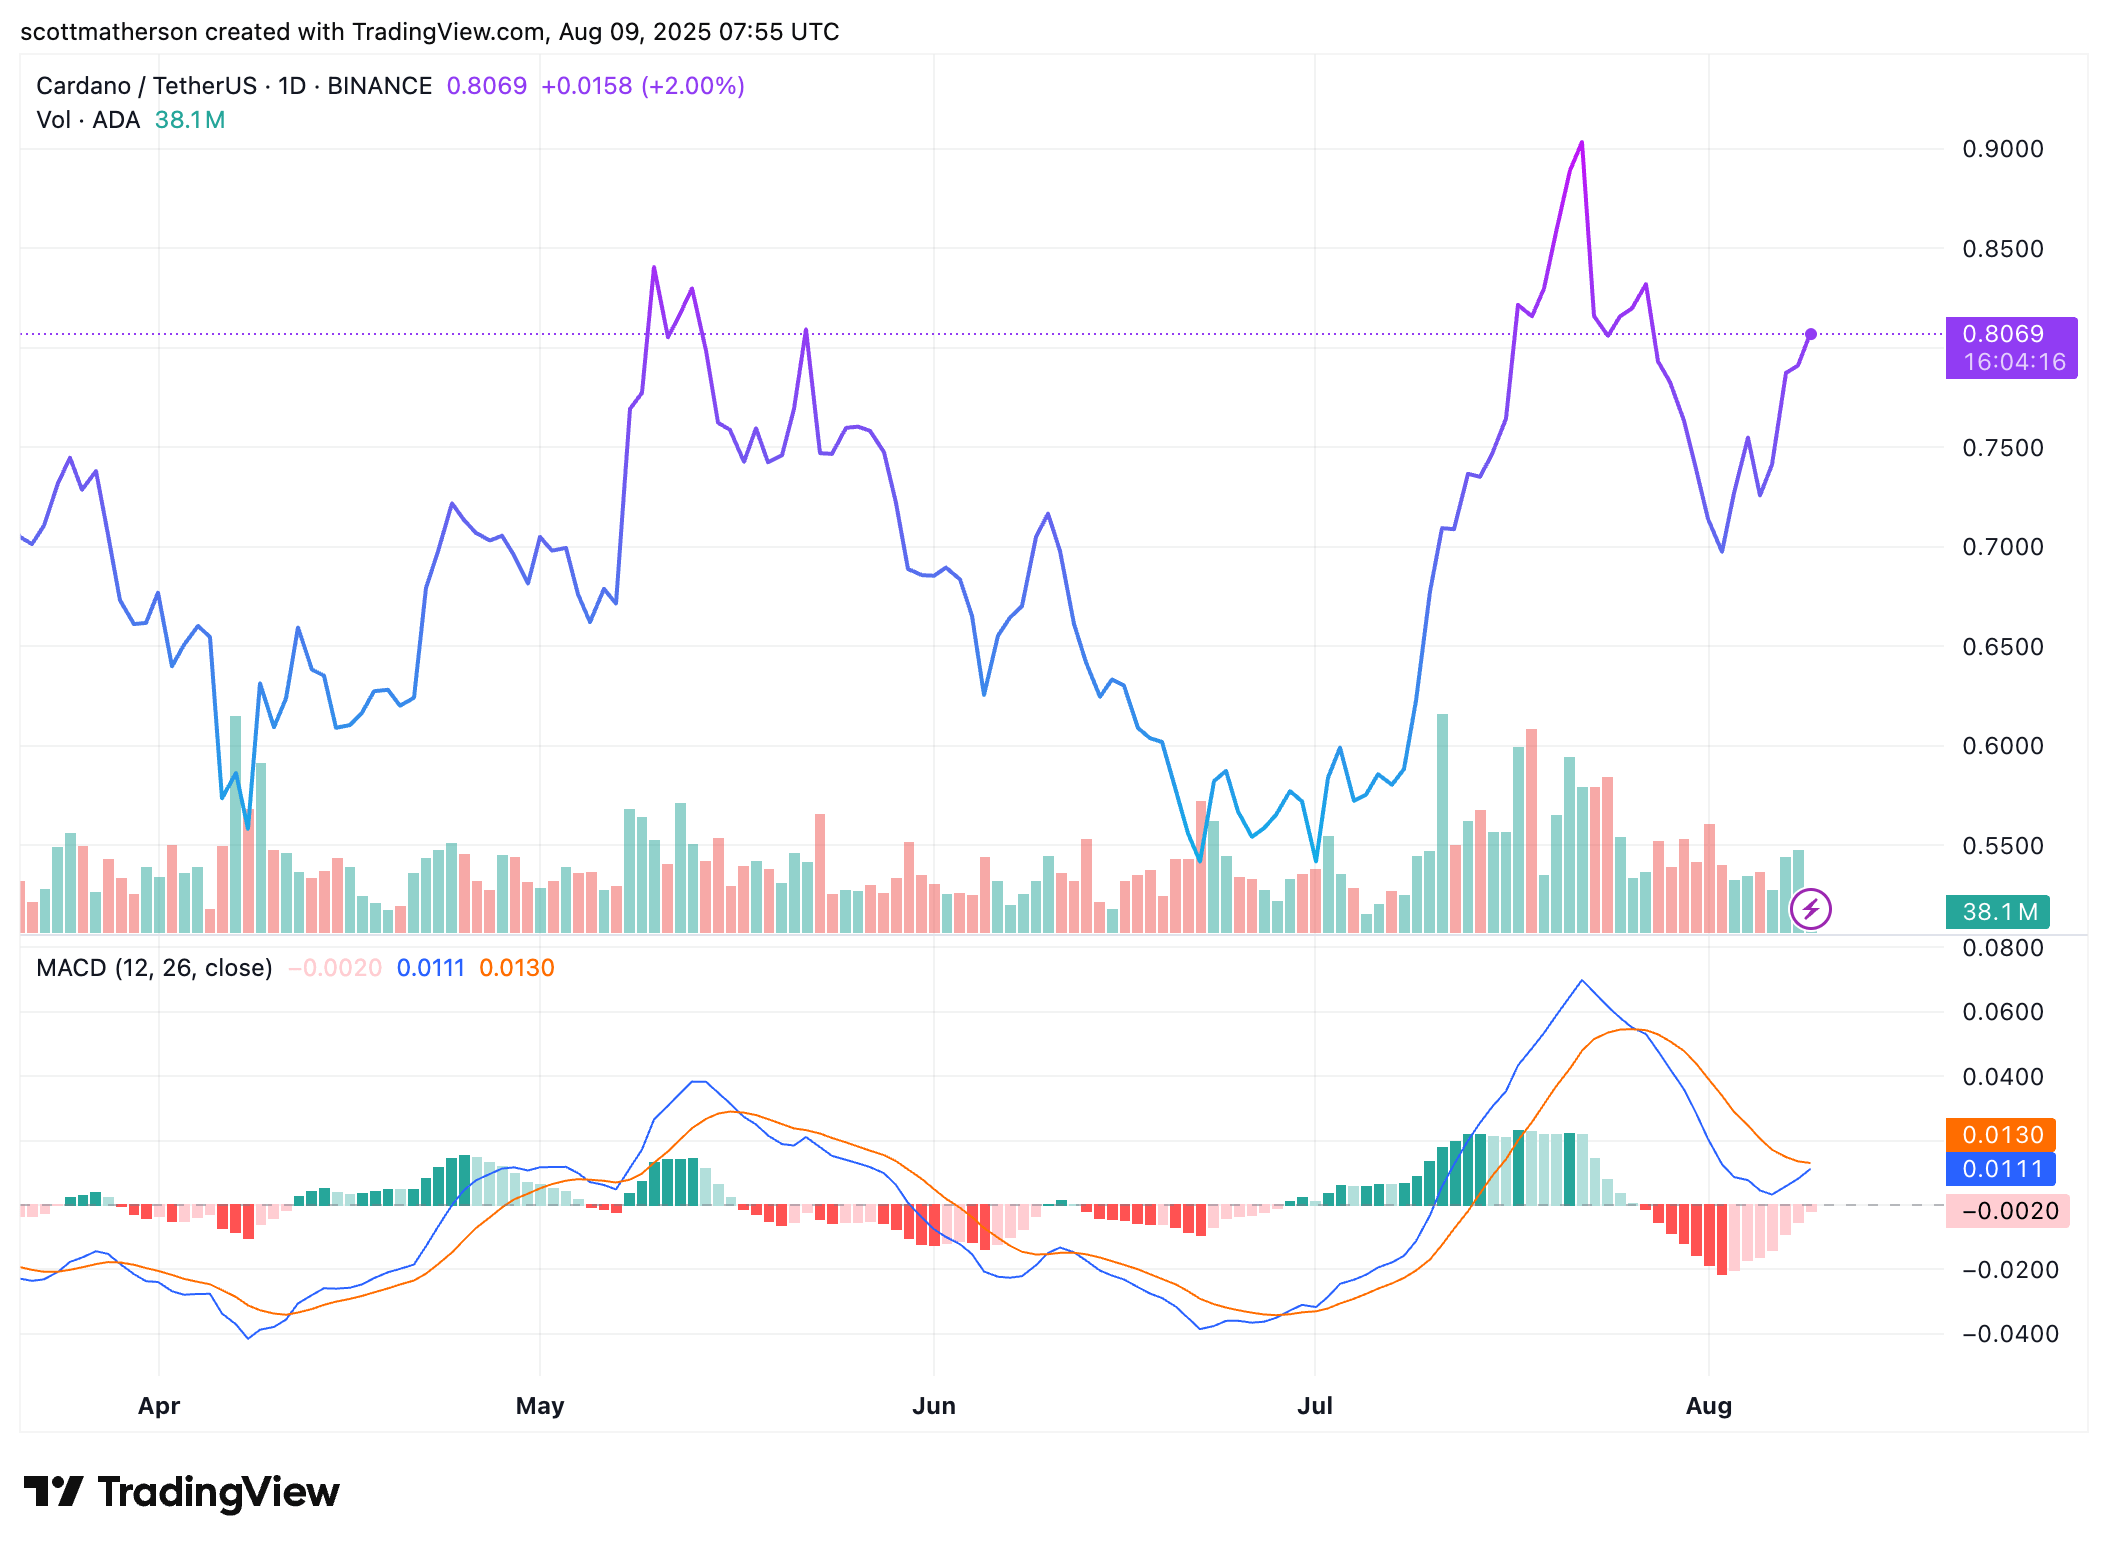This screenshot has width=2108, height=1552.
Task: Click the Apr marker on time axis
Action: [x=159, y=1406]
